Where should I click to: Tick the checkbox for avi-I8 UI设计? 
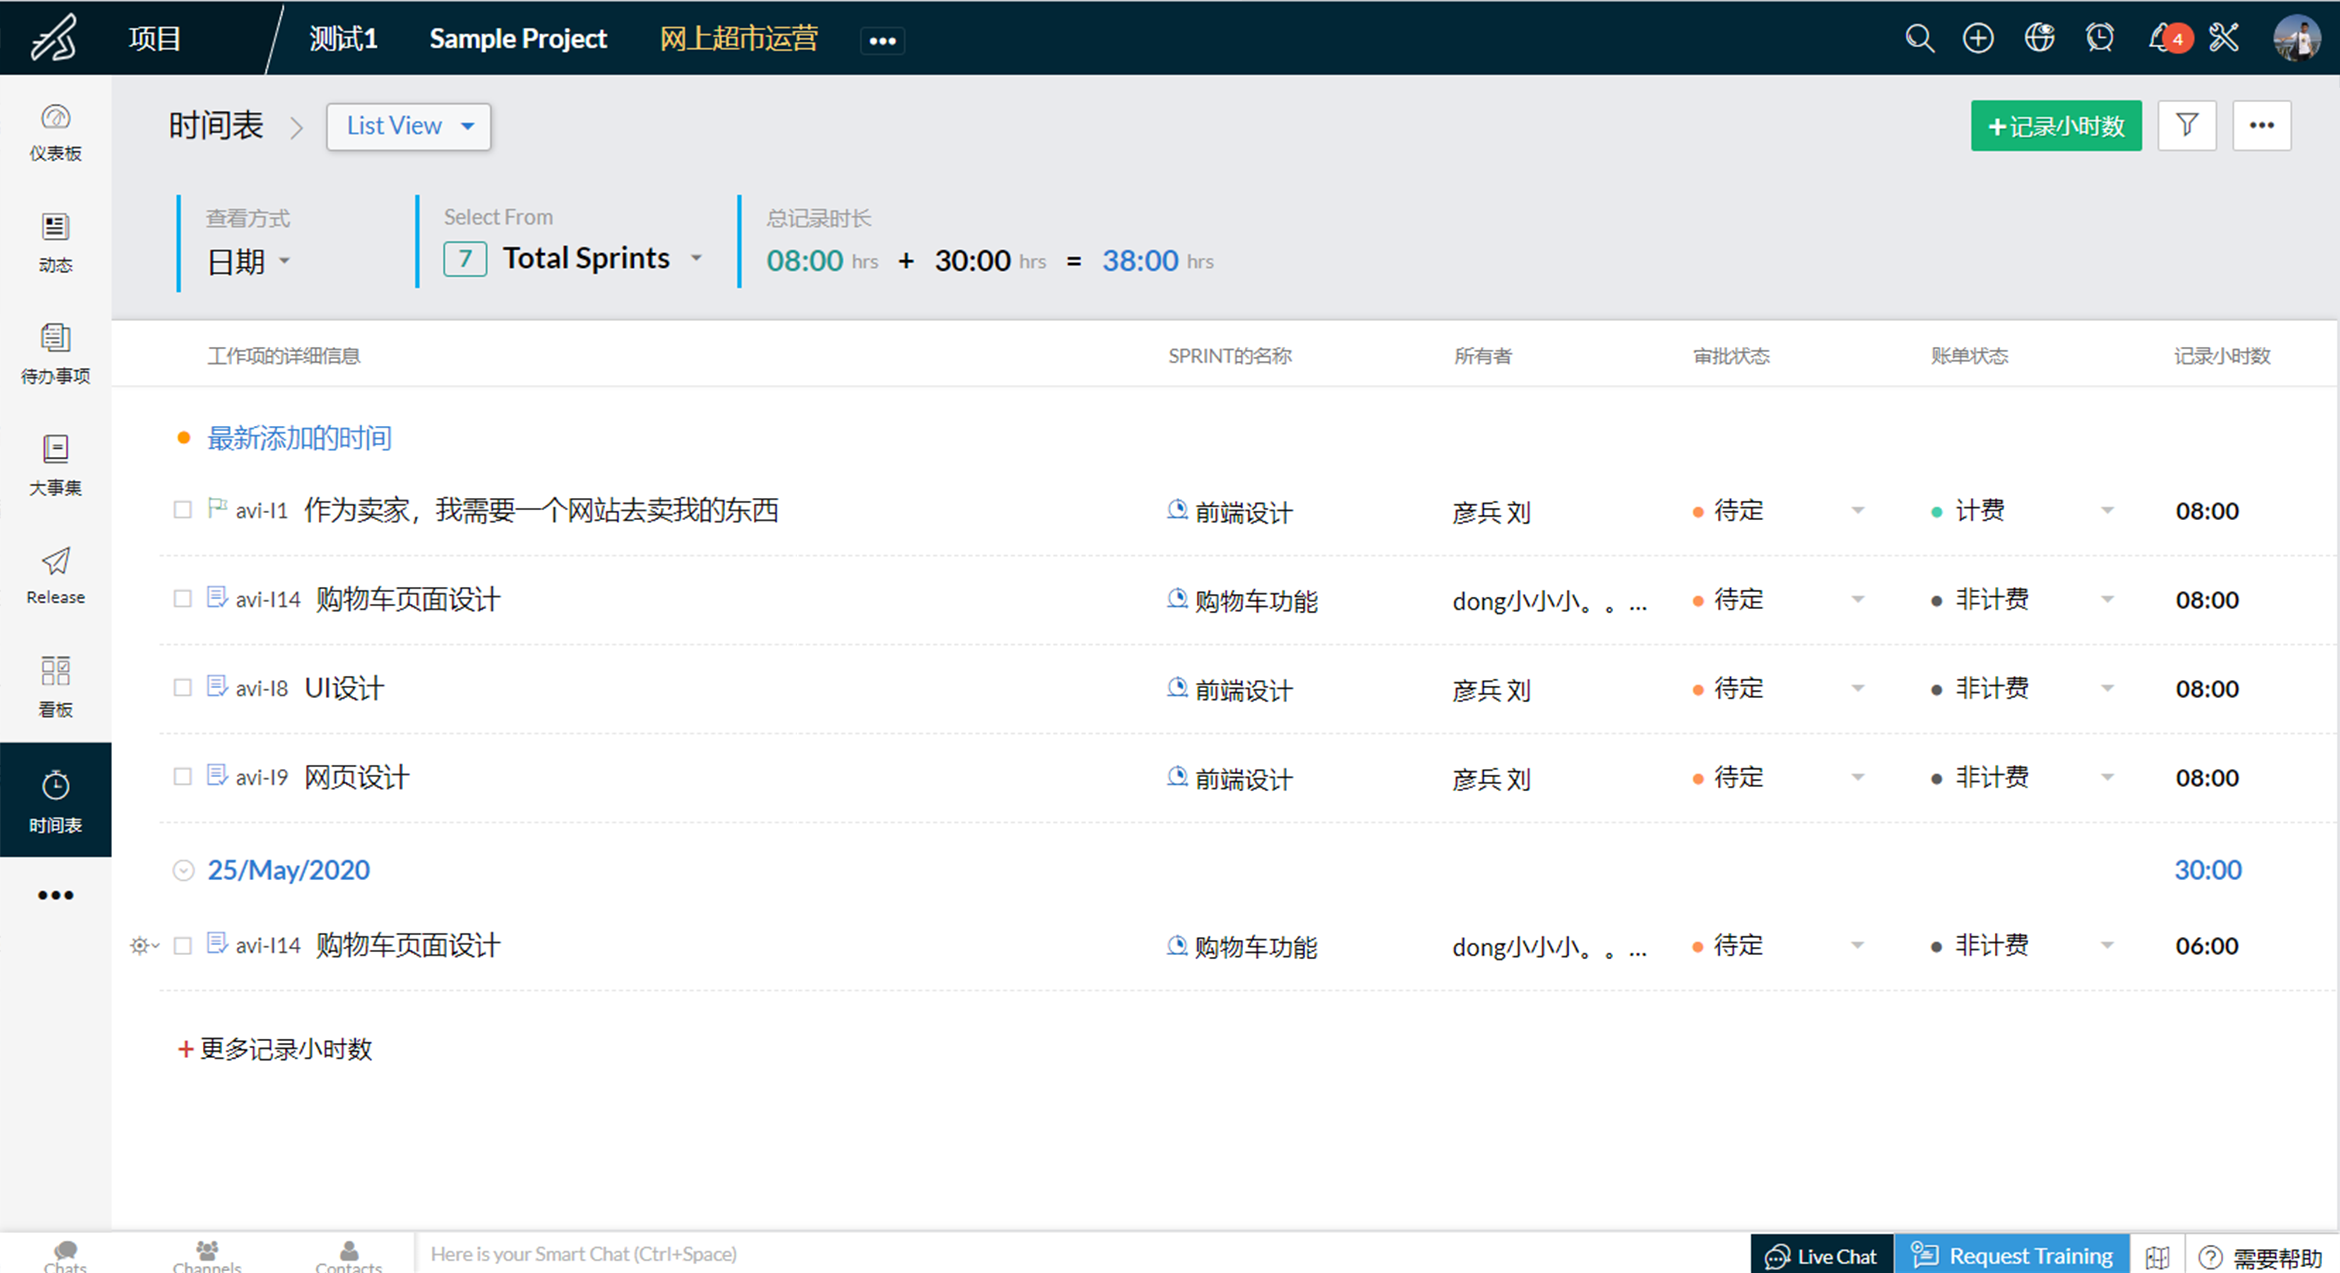182,688
